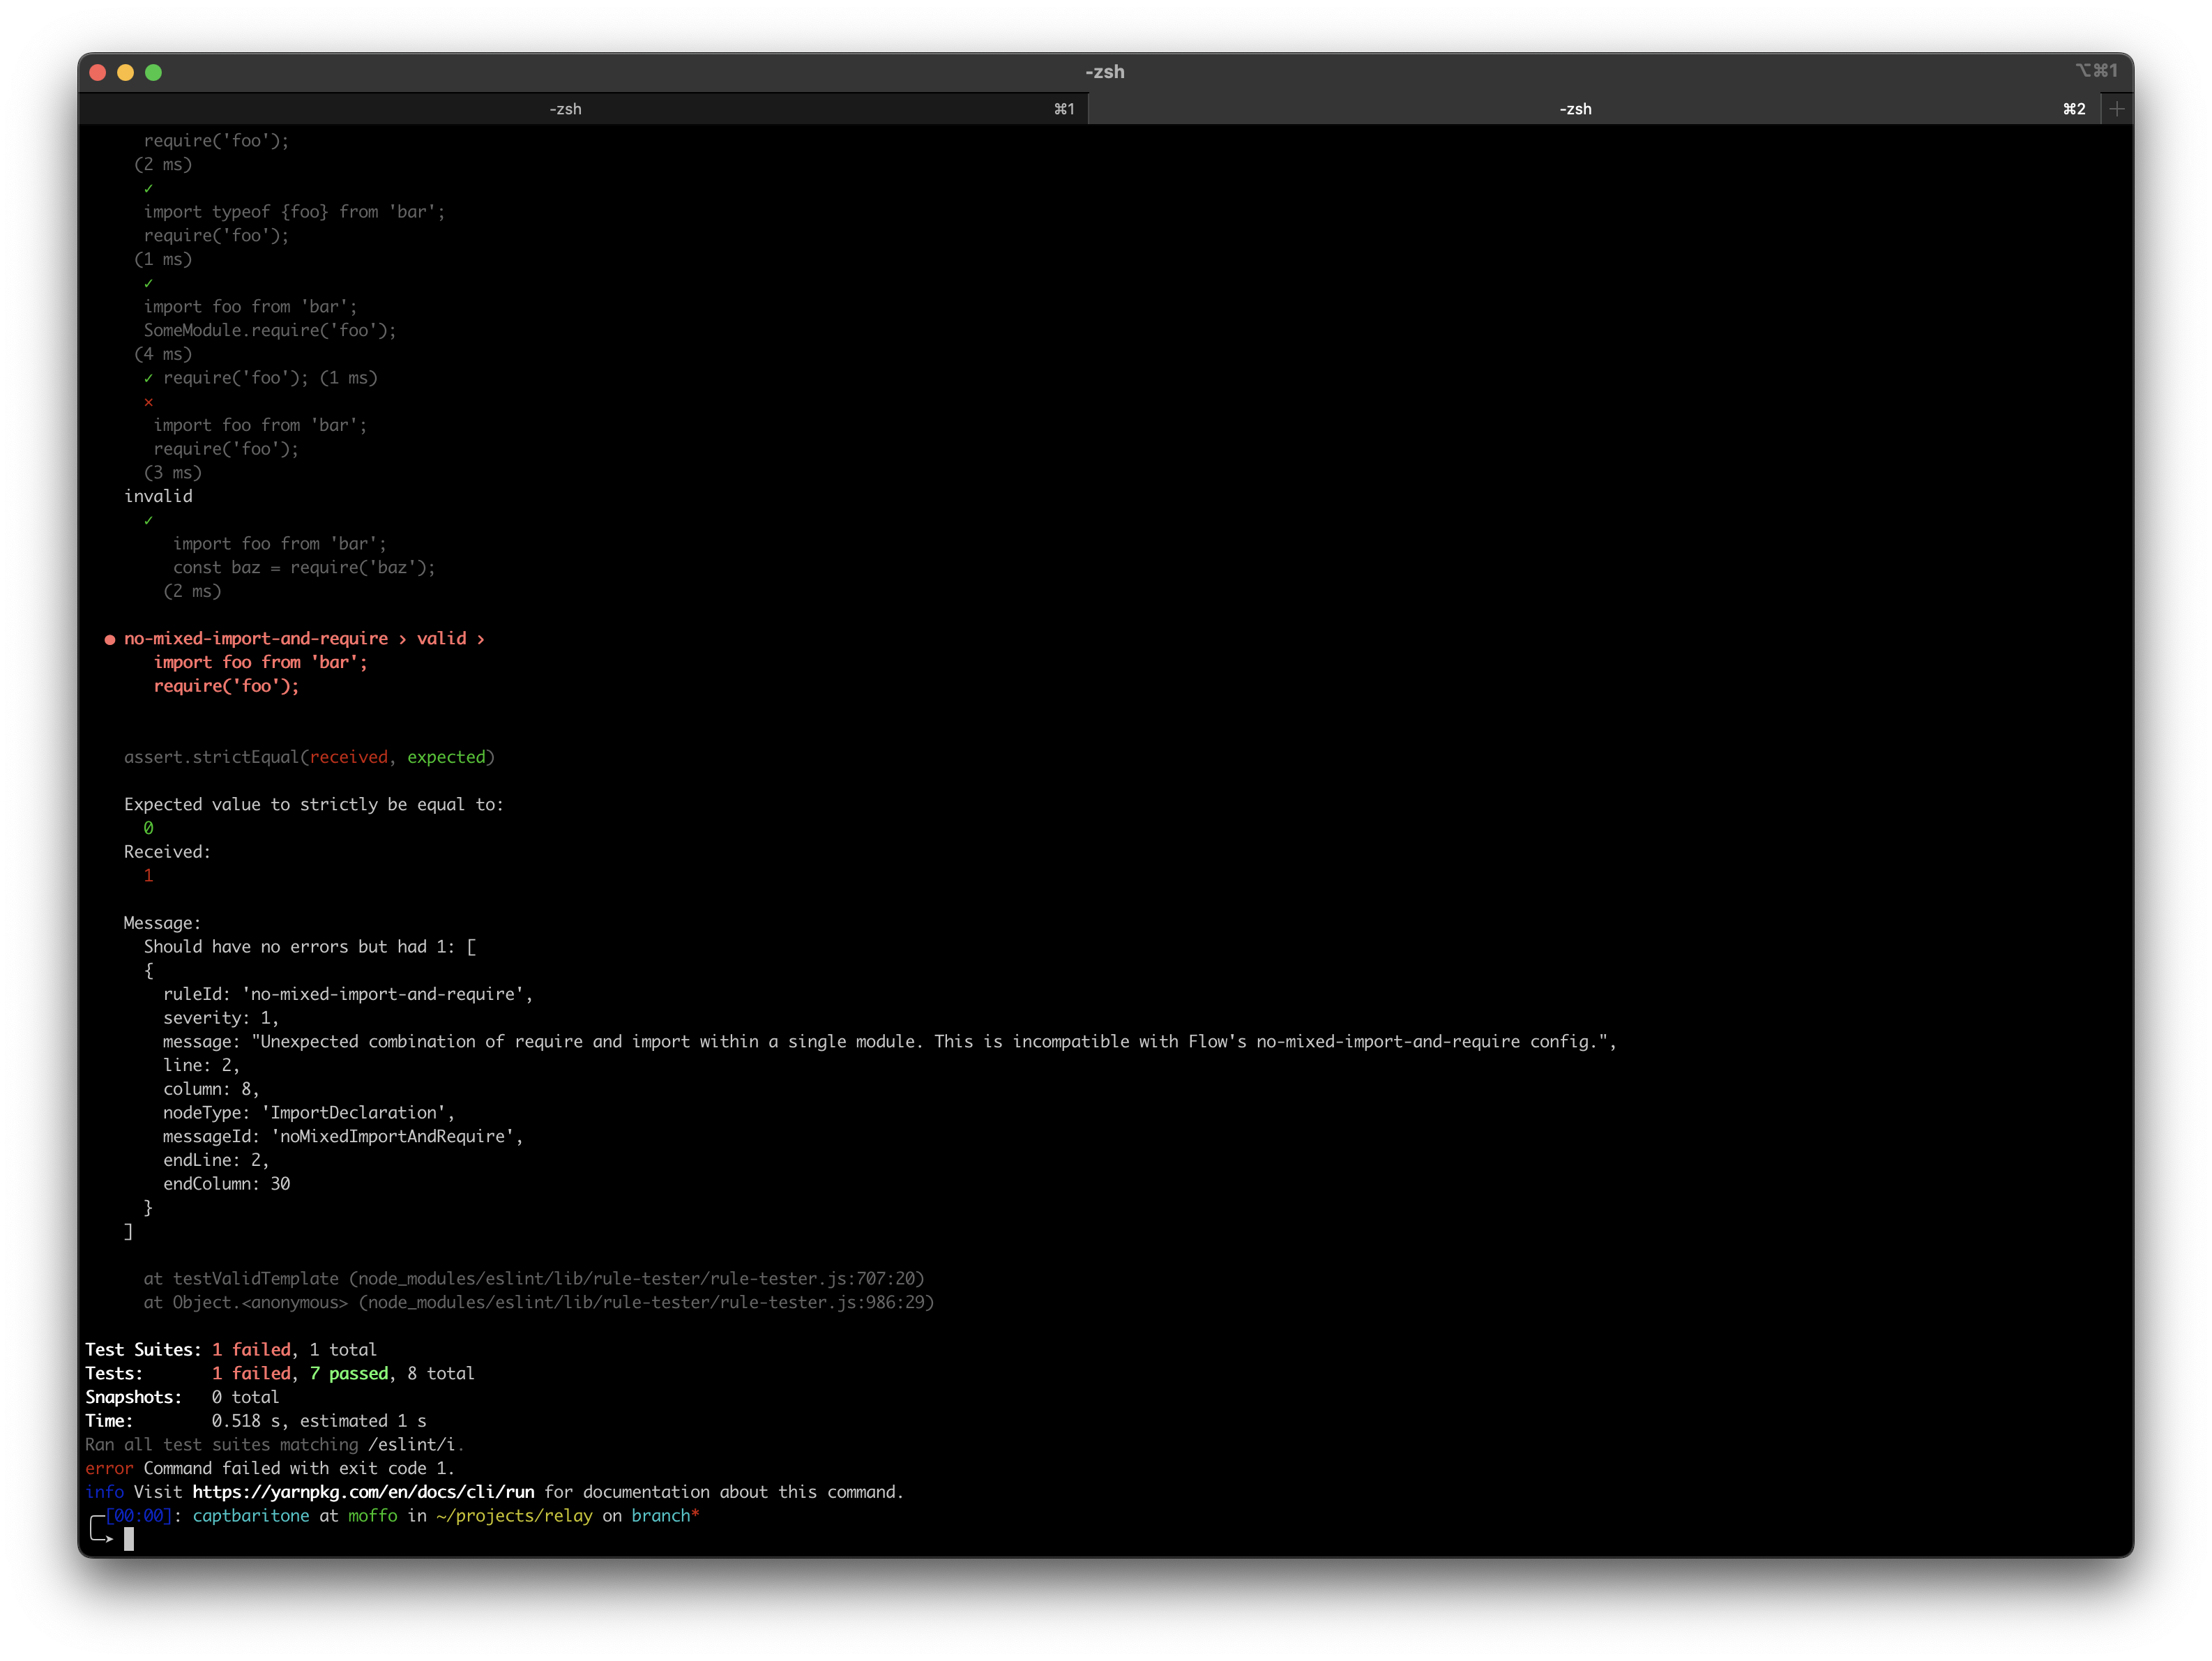Click the red ✗ failure mark in test output

148,402
